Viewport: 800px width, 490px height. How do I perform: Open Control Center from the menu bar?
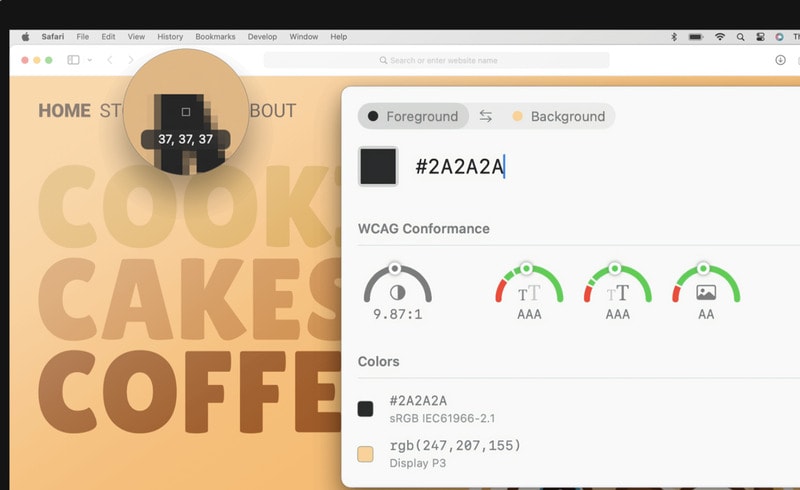pyautogui.click(x=760, y=37)
